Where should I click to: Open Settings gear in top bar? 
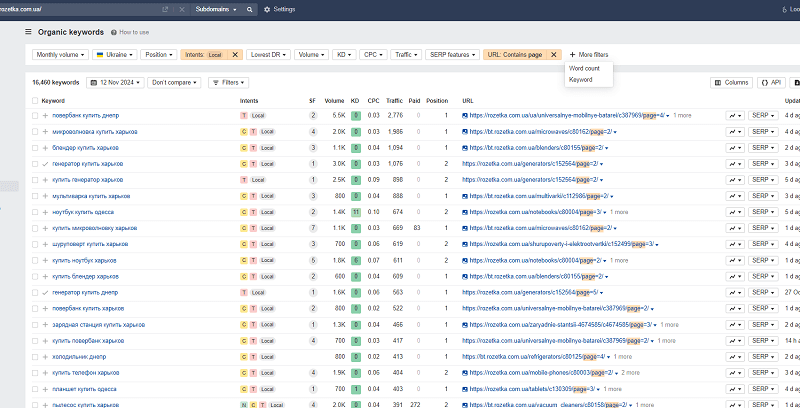279,10
